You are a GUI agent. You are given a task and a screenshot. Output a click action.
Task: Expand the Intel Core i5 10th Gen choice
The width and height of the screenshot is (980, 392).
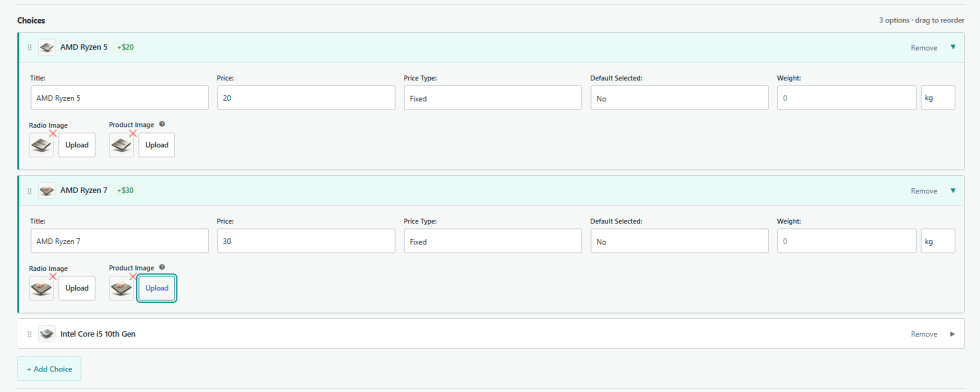tap(952, 334)
